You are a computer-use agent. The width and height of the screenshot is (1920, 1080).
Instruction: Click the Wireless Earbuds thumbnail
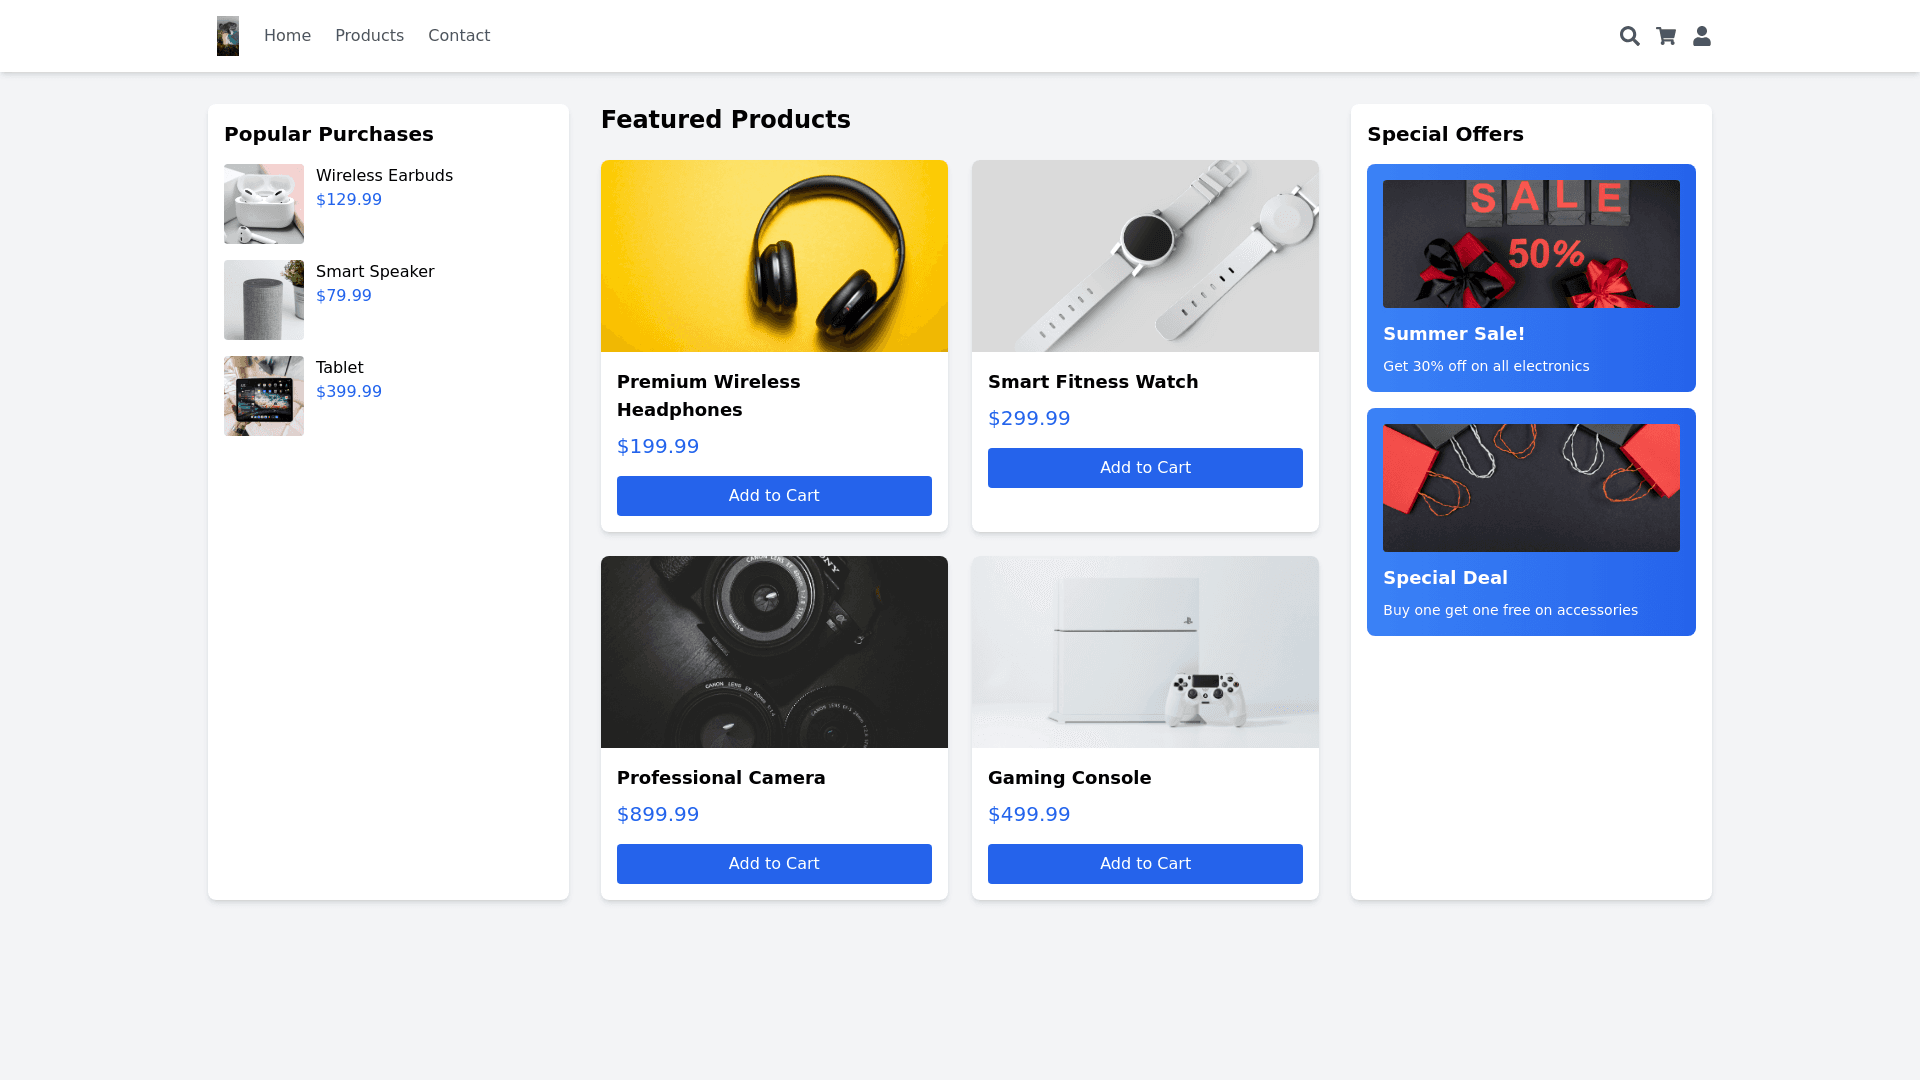pos(264,204)
